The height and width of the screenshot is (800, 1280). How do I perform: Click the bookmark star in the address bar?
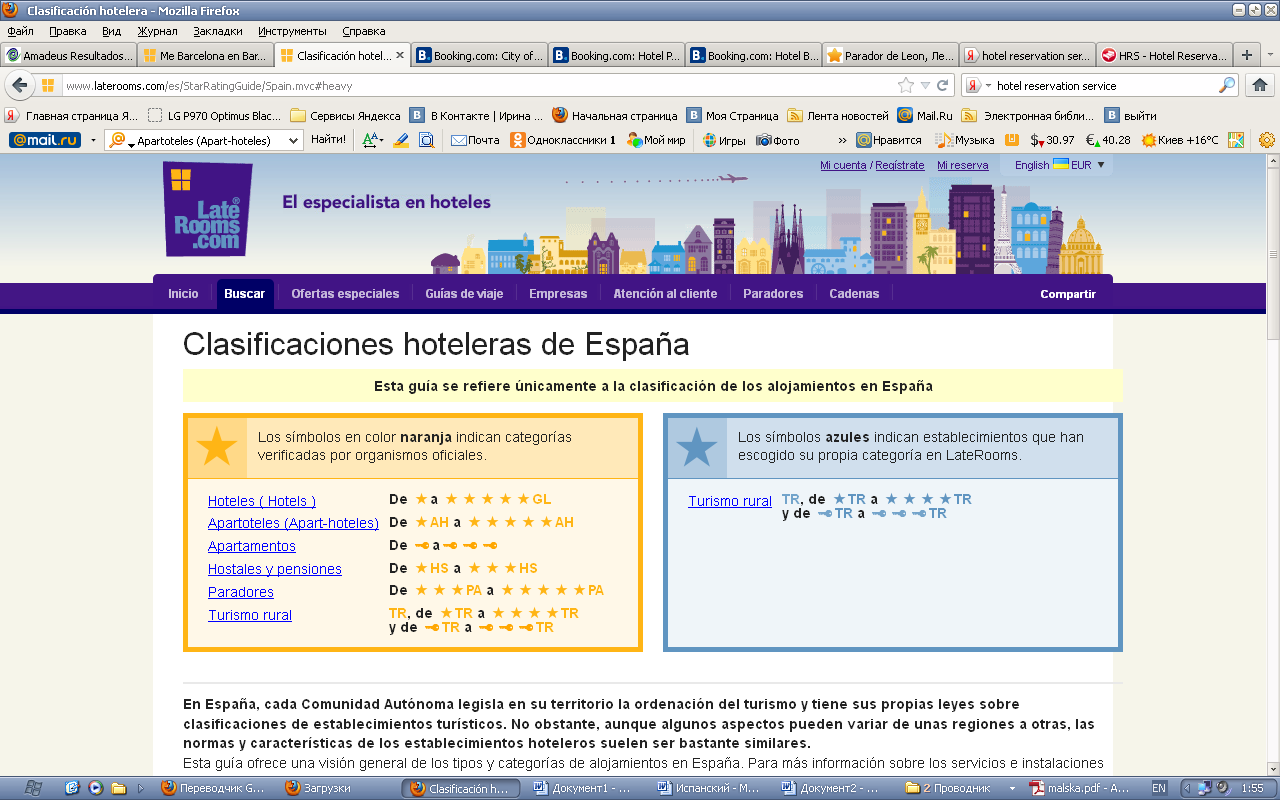[906, 85]
